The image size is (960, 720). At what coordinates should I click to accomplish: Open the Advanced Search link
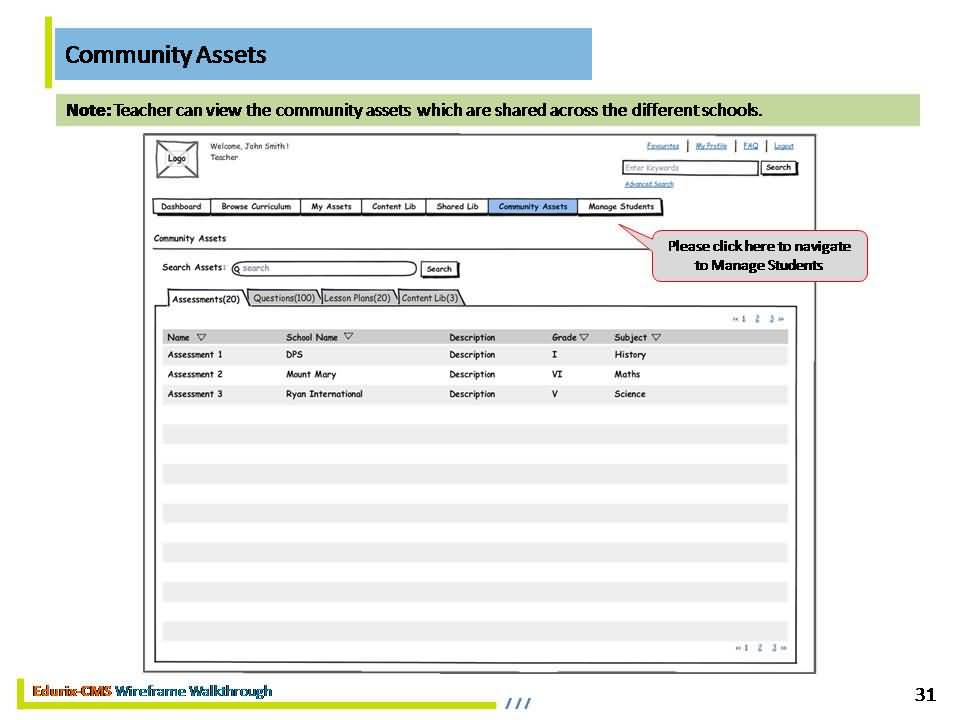pyautogui.click(x=649, y=184)
